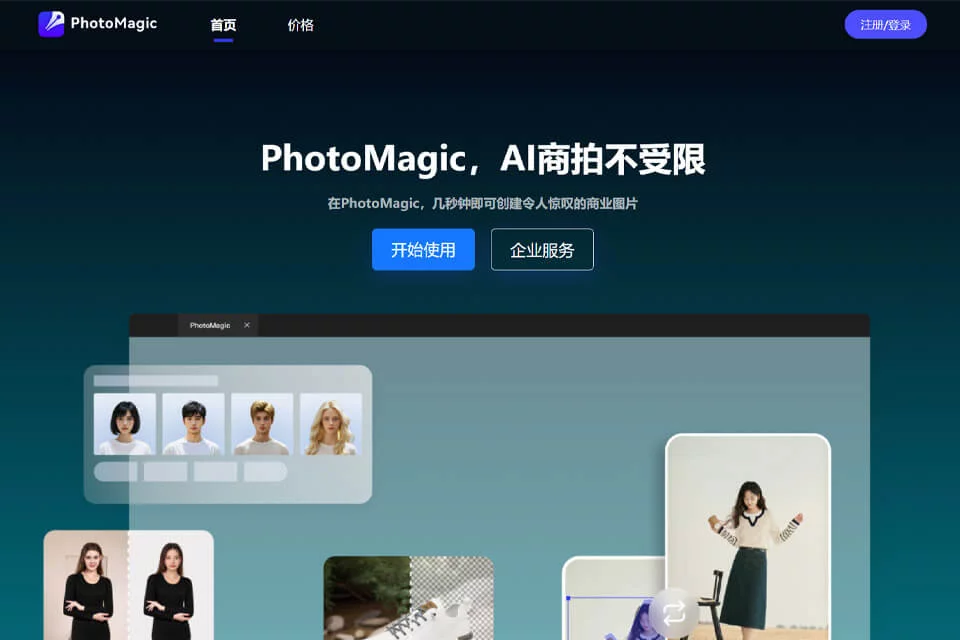
Task: Click the headline PhotoMagic，AI商拍不受限
Action: coord(483,159)
